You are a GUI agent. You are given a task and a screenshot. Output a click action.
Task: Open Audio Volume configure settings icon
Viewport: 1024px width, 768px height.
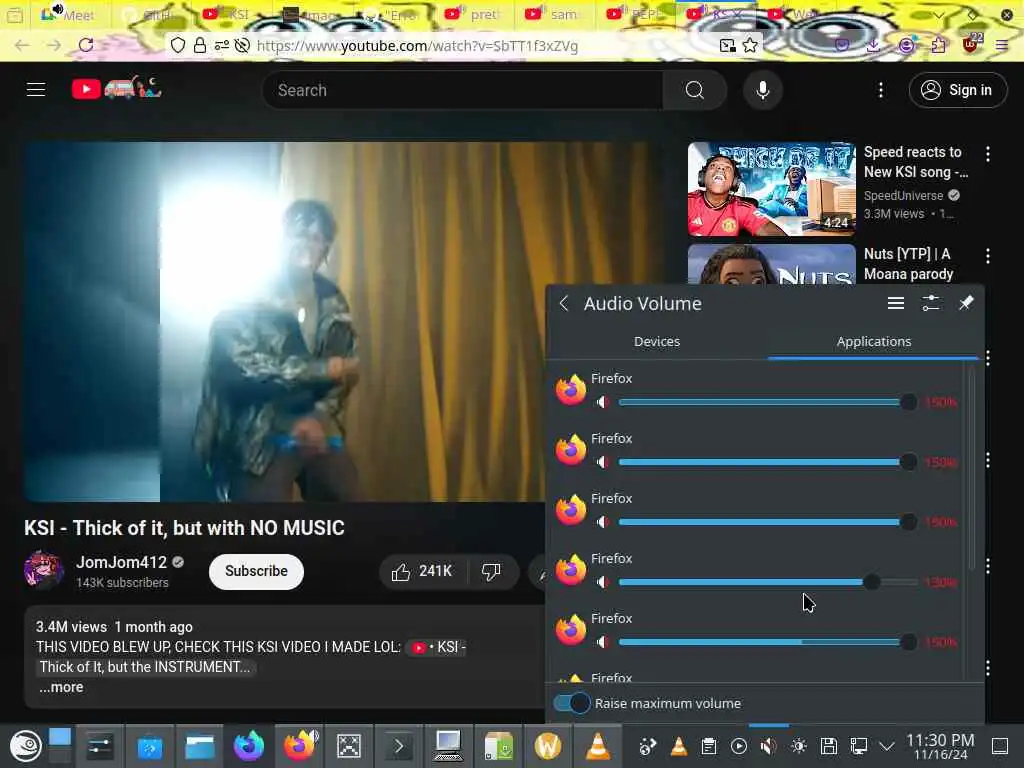(x=931, y=303)
